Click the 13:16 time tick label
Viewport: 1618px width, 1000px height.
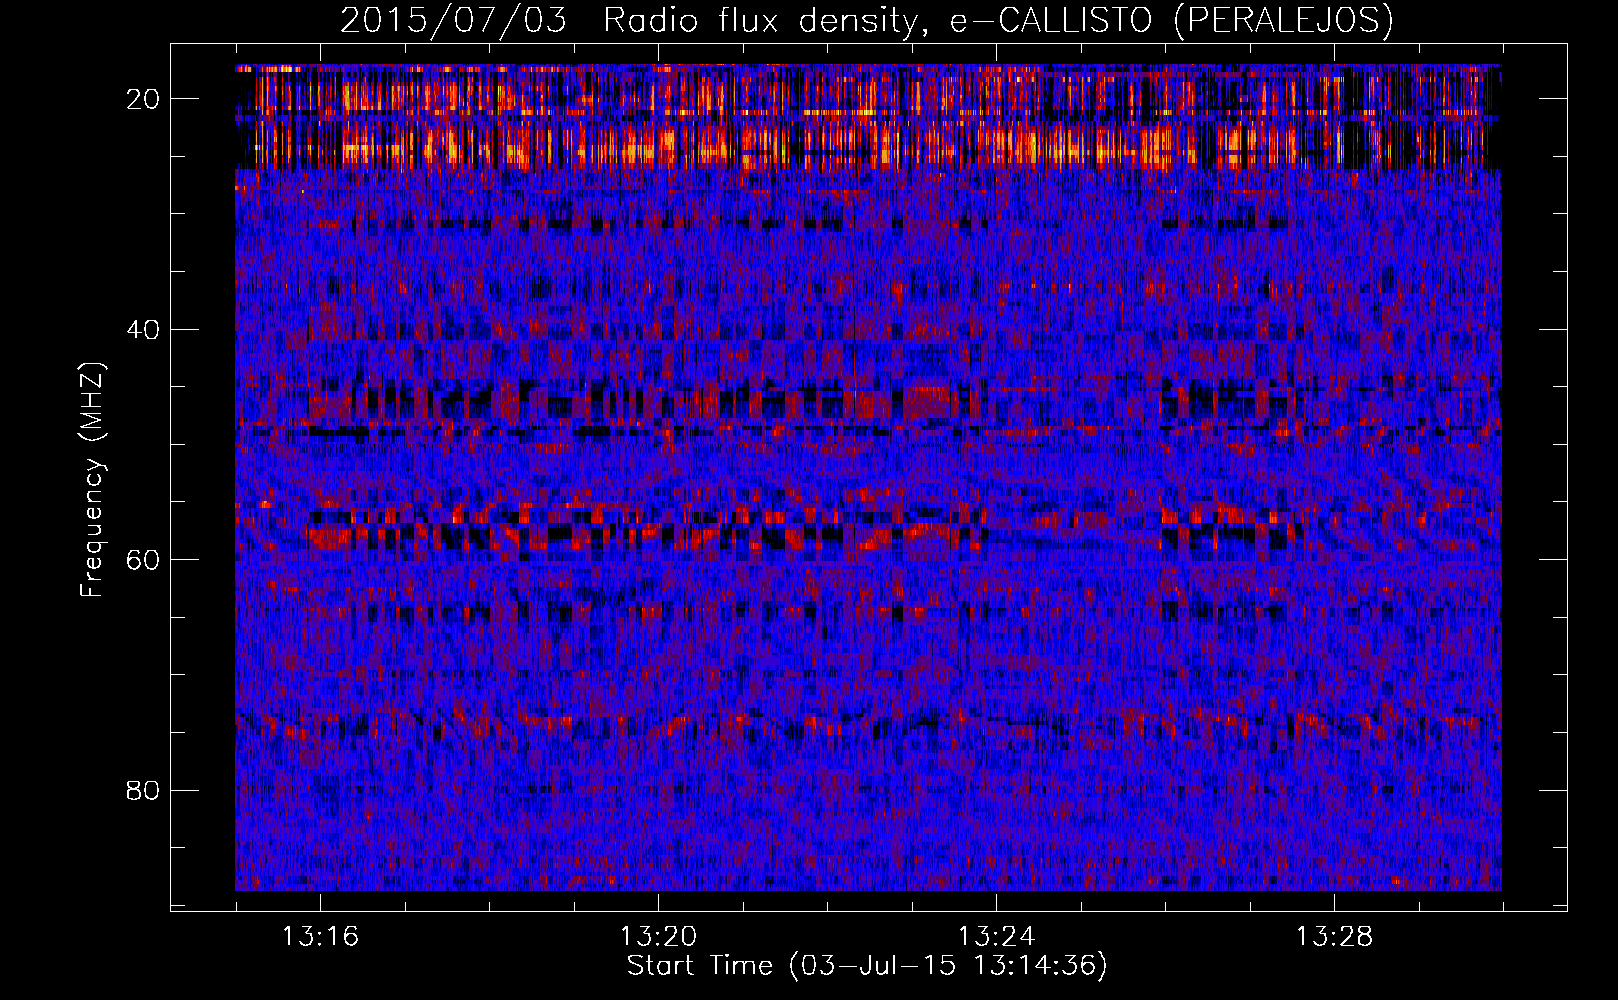320,936
